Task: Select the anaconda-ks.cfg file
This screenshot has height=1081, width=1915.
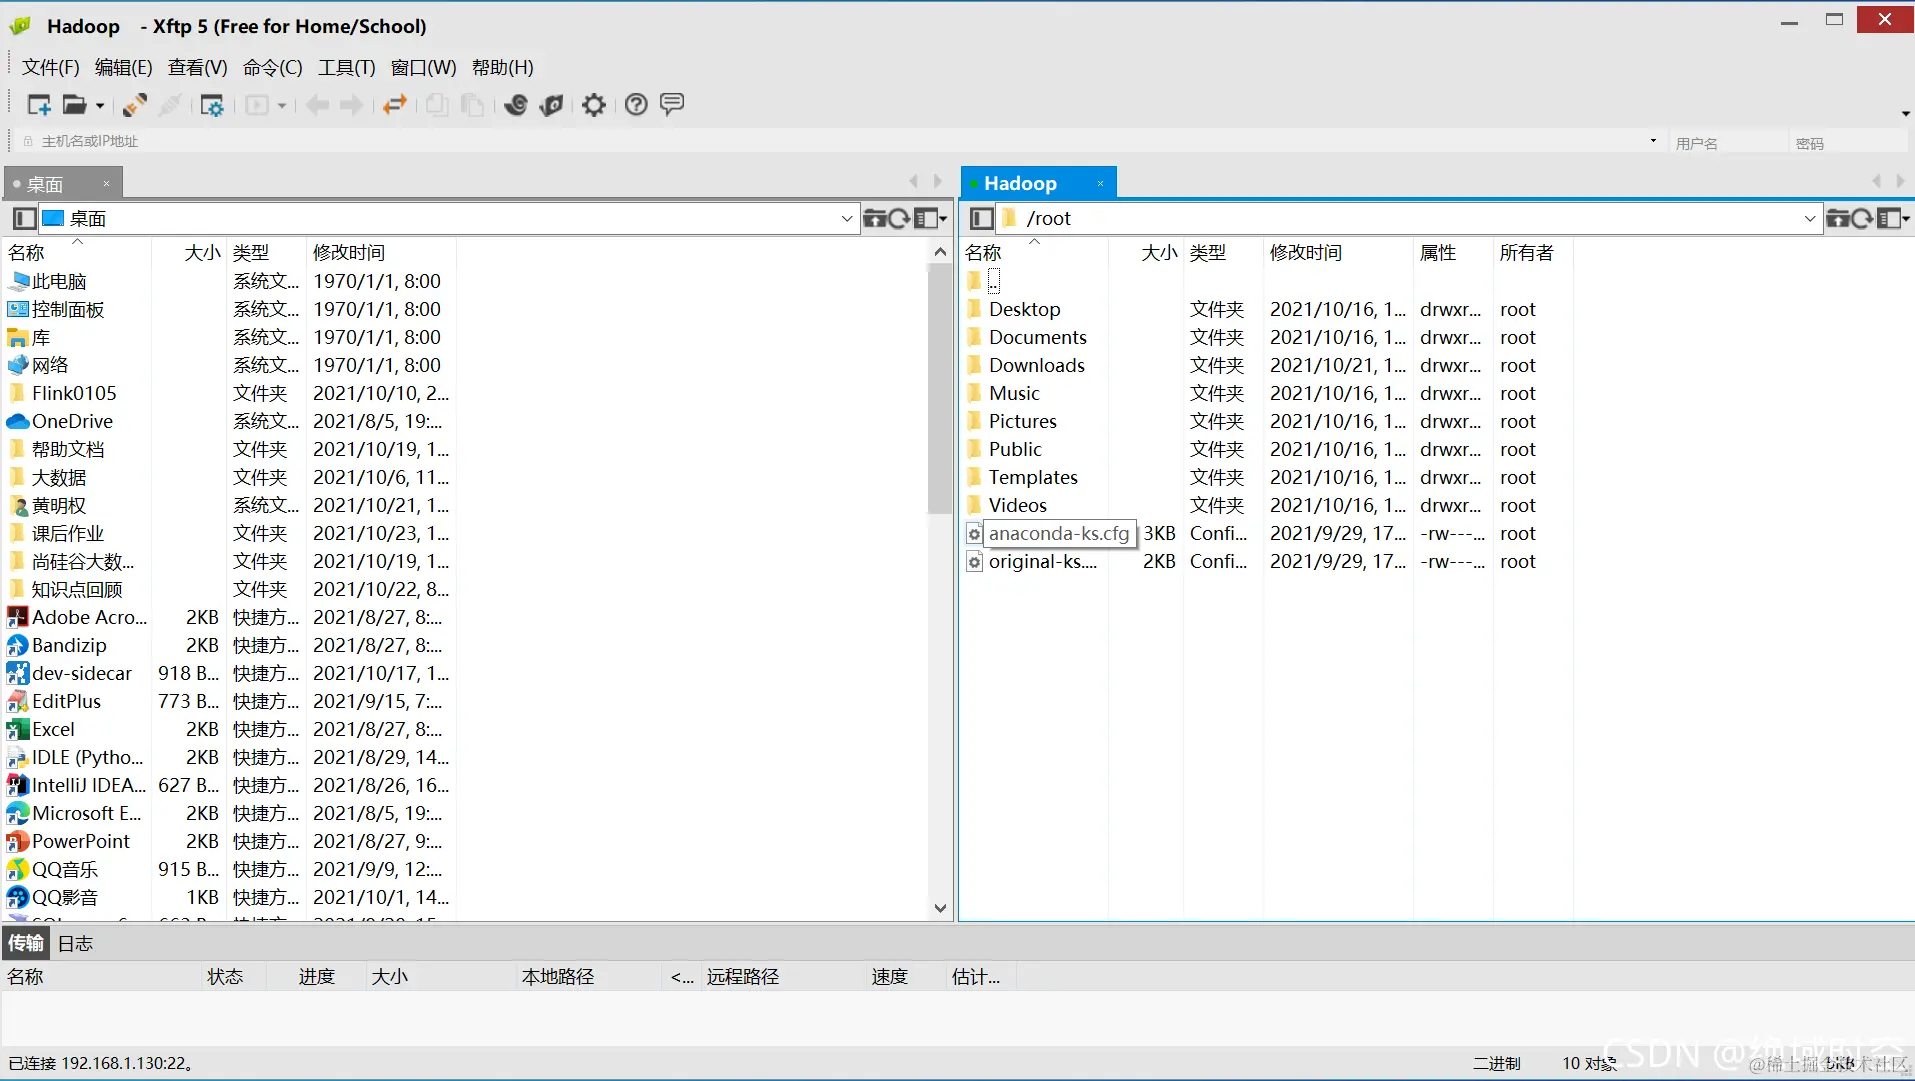Action: click(x=1059, y=534)
